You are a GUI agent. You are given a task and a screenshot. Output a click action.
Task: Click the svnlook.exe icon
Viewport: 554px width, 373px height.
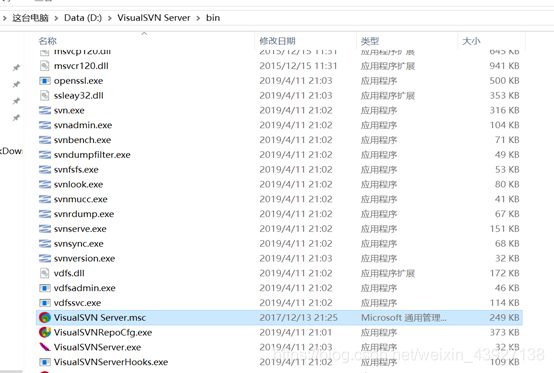45,184
